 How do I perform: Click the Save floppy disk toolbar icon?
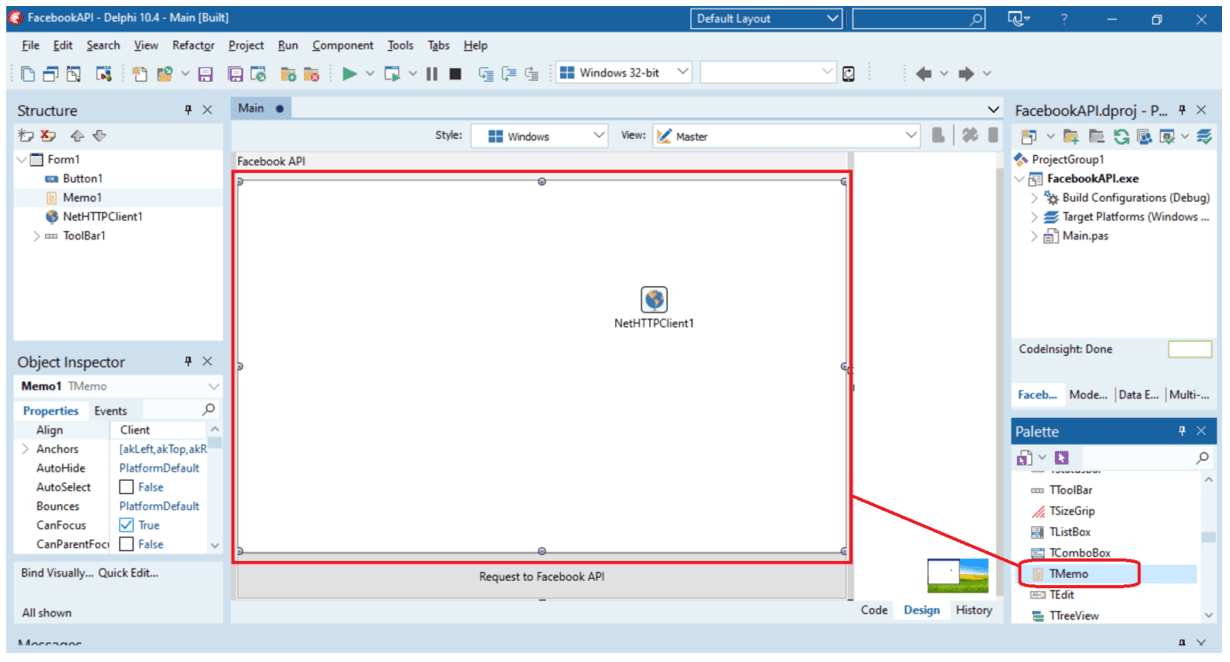pos(206,73)
